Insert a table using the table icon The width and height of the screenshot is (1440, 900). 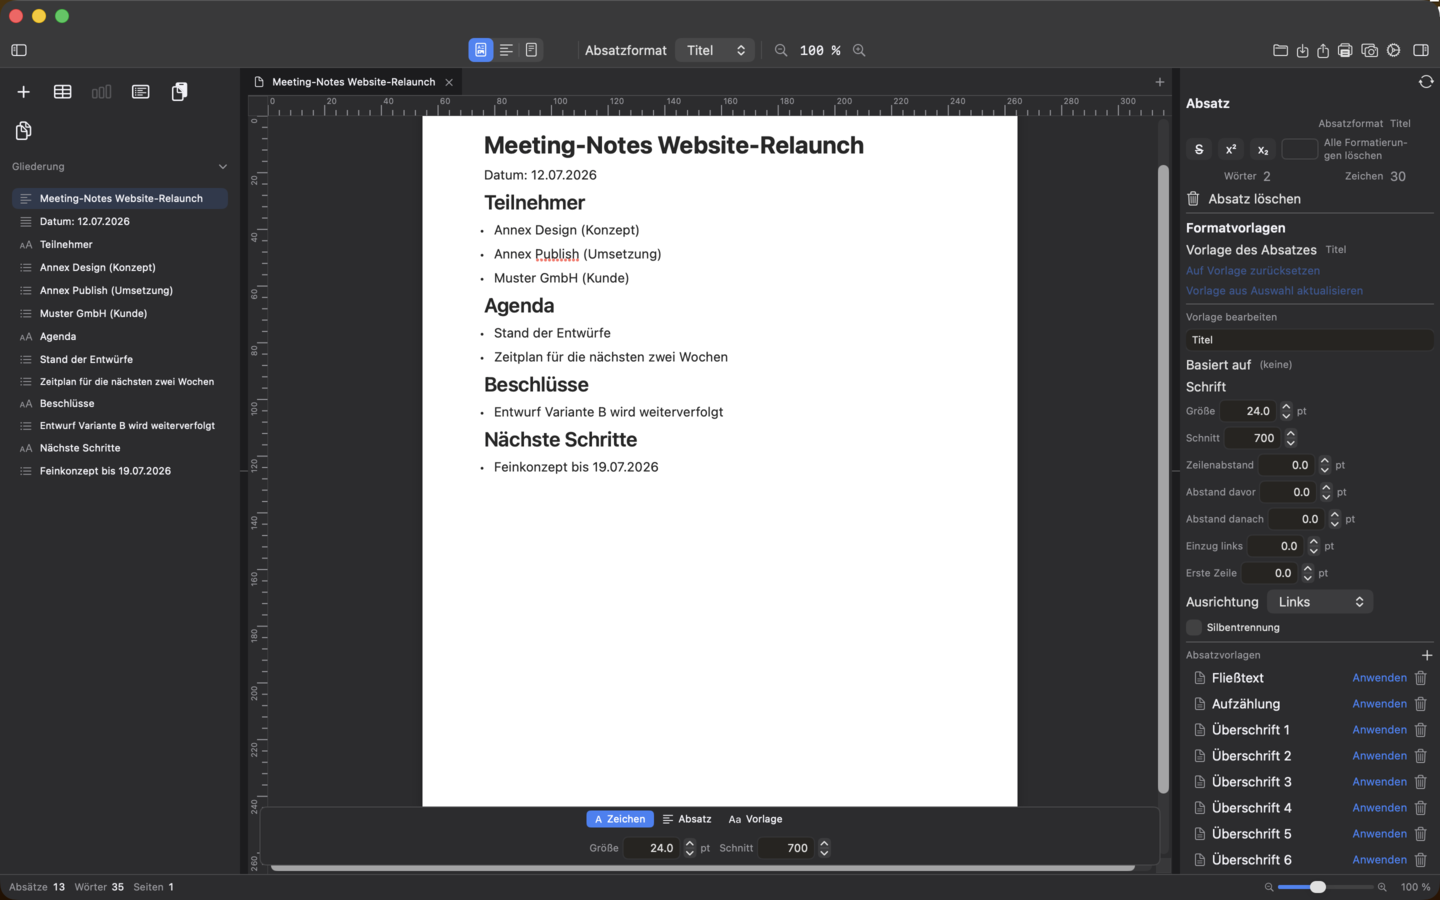tap(62, 92)
